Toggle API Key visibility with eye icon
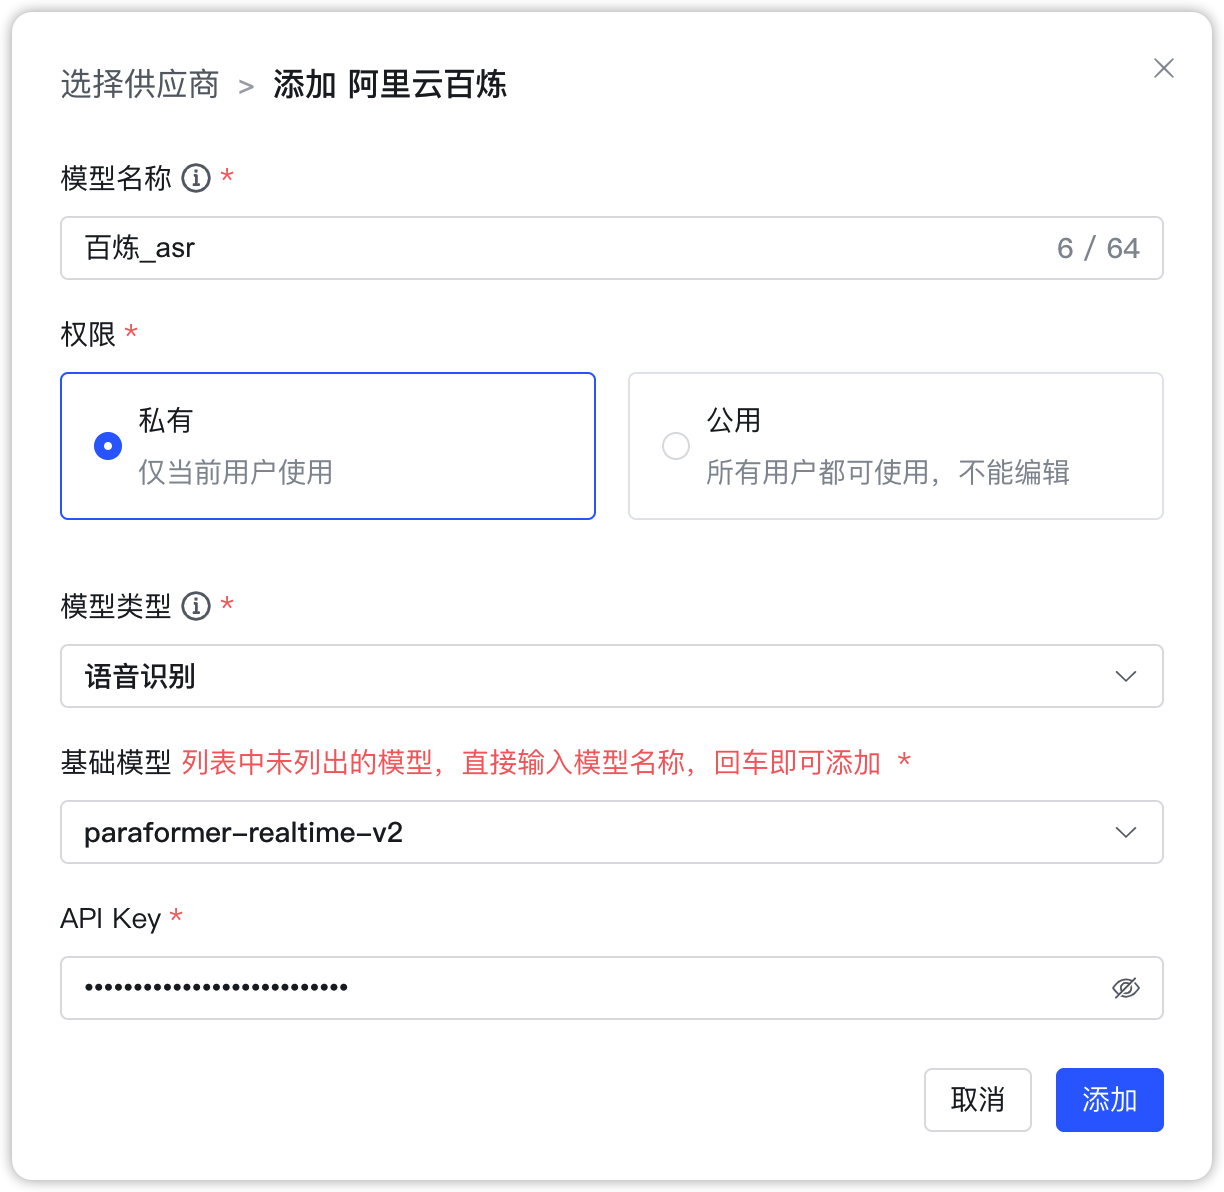The width and height of the screenshot is (1224, 1192). (x=1126, y=988)
